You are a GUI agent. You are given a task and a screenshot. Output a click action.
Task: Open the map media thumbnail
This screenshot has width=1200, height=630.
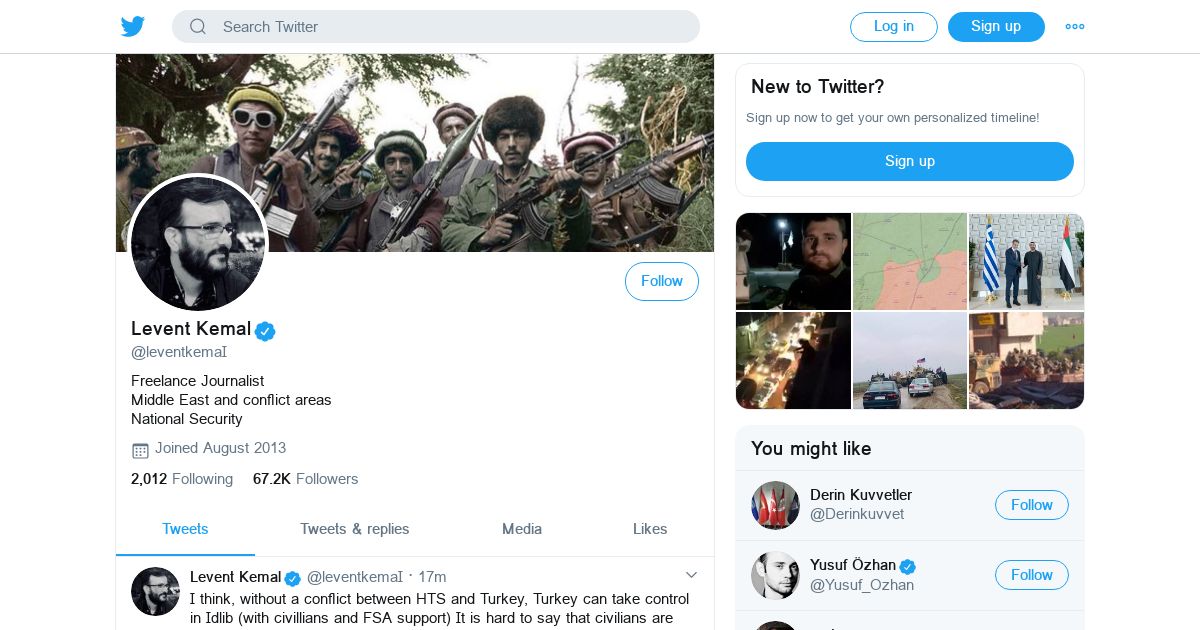pos(910,261)
